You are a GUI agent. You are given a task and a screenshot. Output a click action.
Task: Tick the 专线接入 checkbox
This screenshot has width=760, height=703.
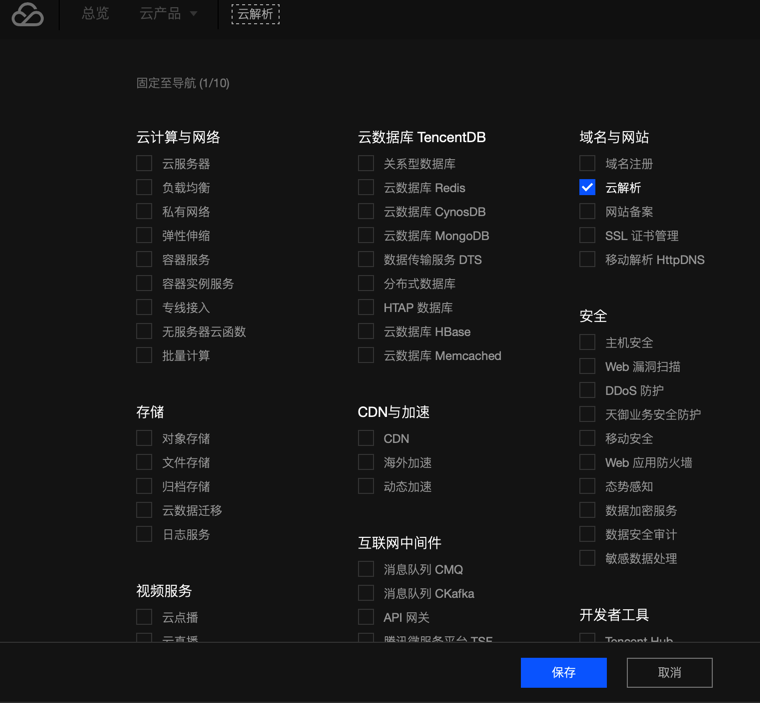[144, 307]
